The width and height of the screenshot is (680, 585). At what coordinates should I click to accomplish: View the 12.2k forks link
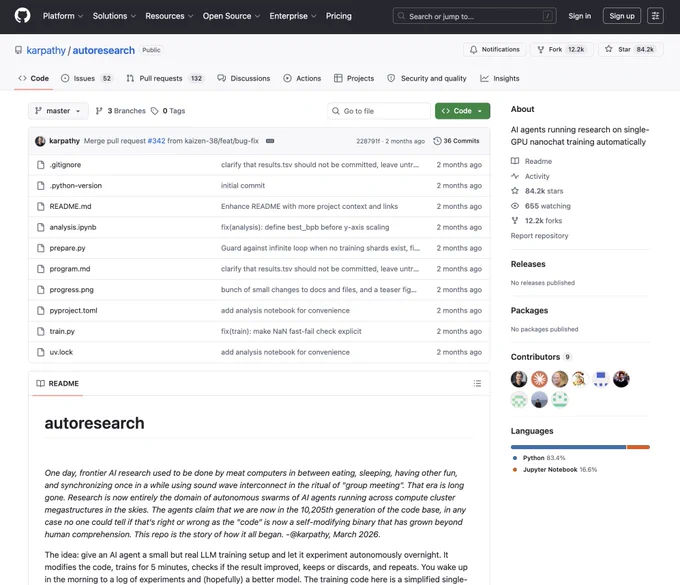tap(543, 221)
